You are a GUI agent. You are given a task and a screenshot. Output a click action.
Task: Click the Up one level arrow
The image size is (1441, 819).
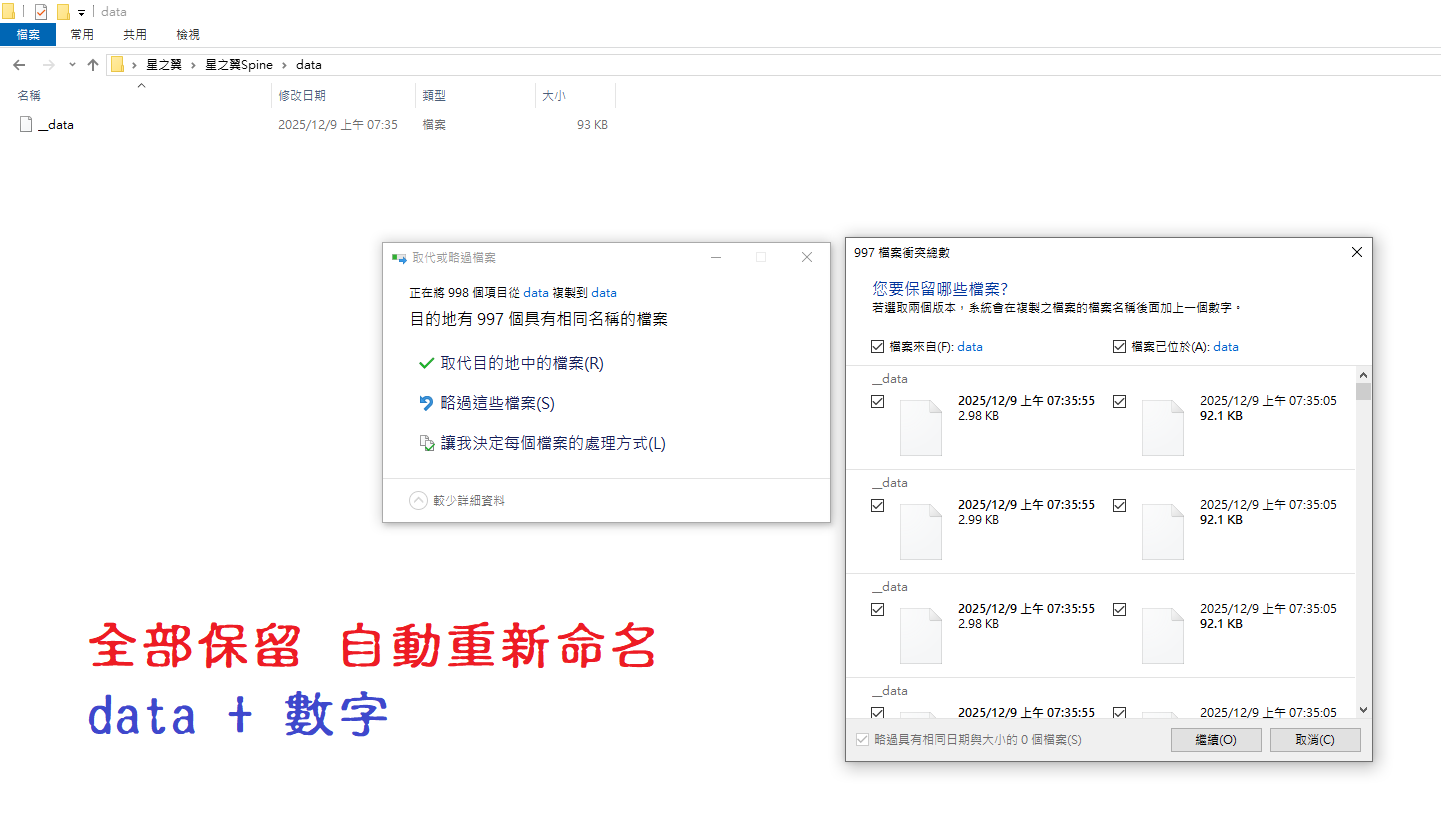pyautogui.click(x=93, y=65)
